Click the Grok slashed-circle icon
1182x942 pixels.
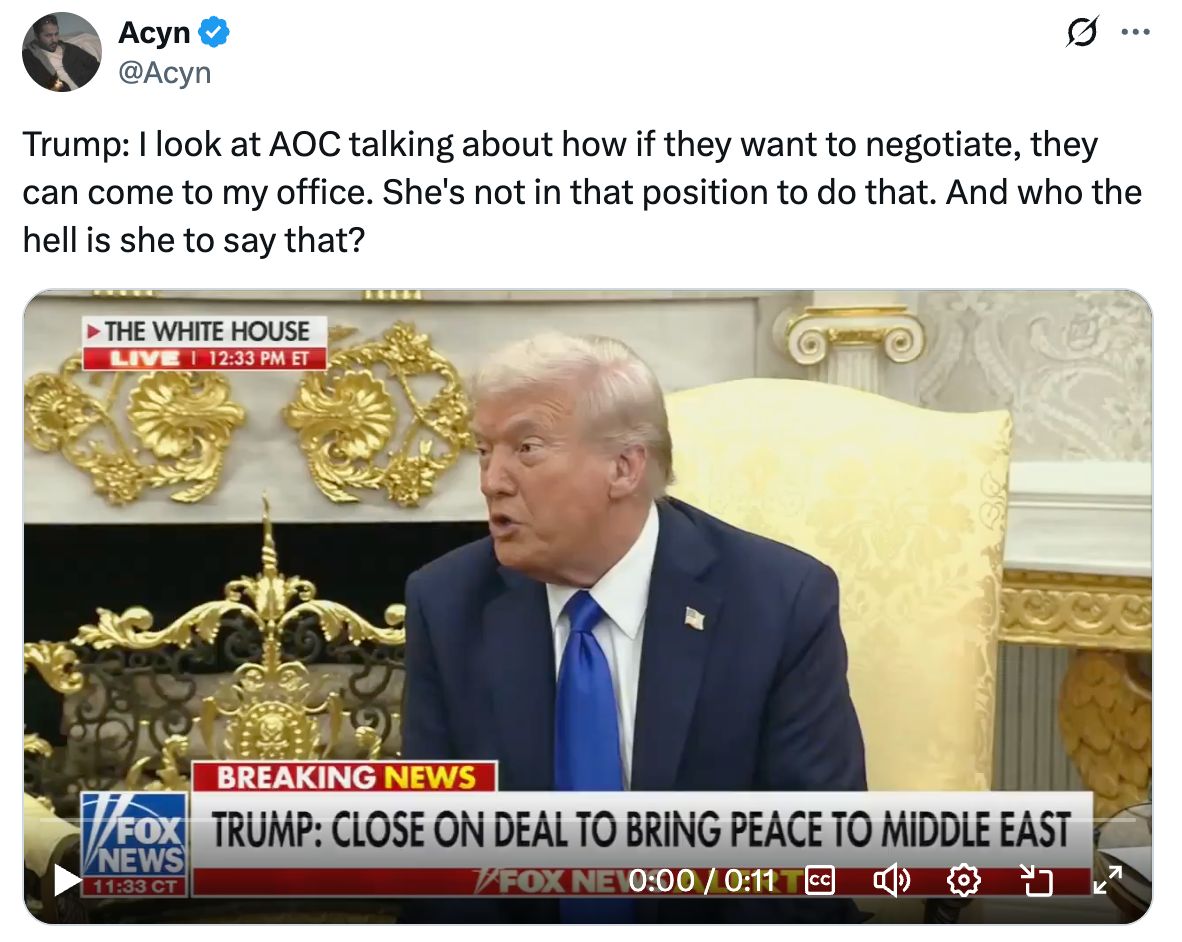click(x=1082, y=32)
